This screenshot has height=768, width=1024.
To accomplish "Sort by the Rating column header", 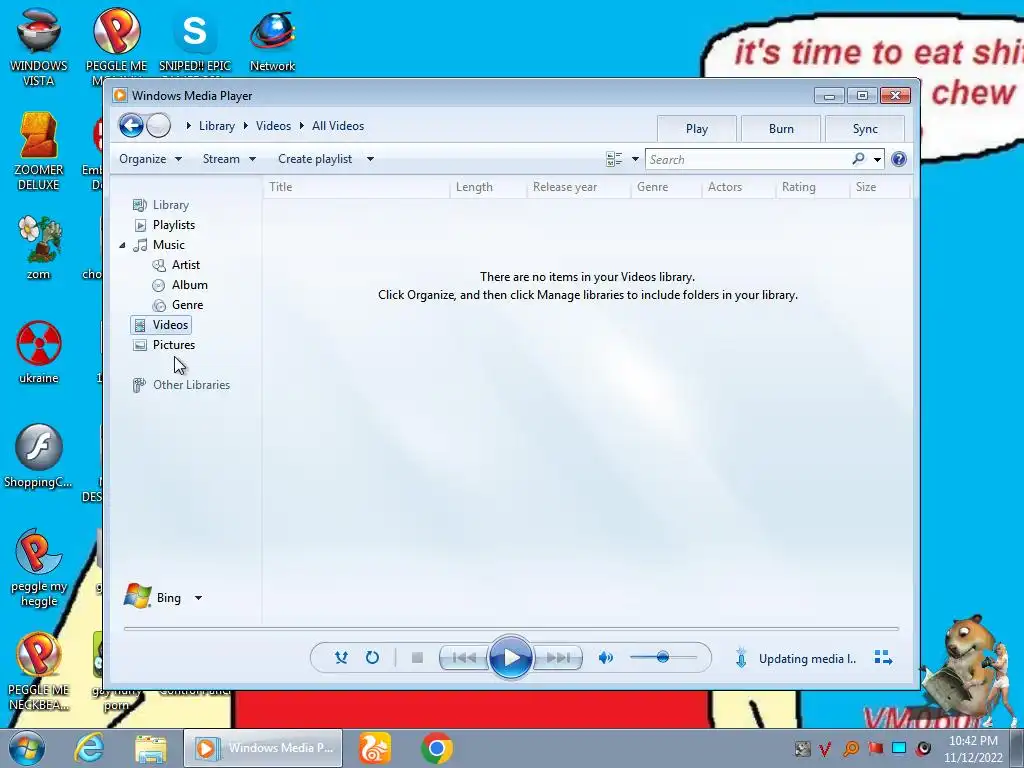I will tap(812, 187).
